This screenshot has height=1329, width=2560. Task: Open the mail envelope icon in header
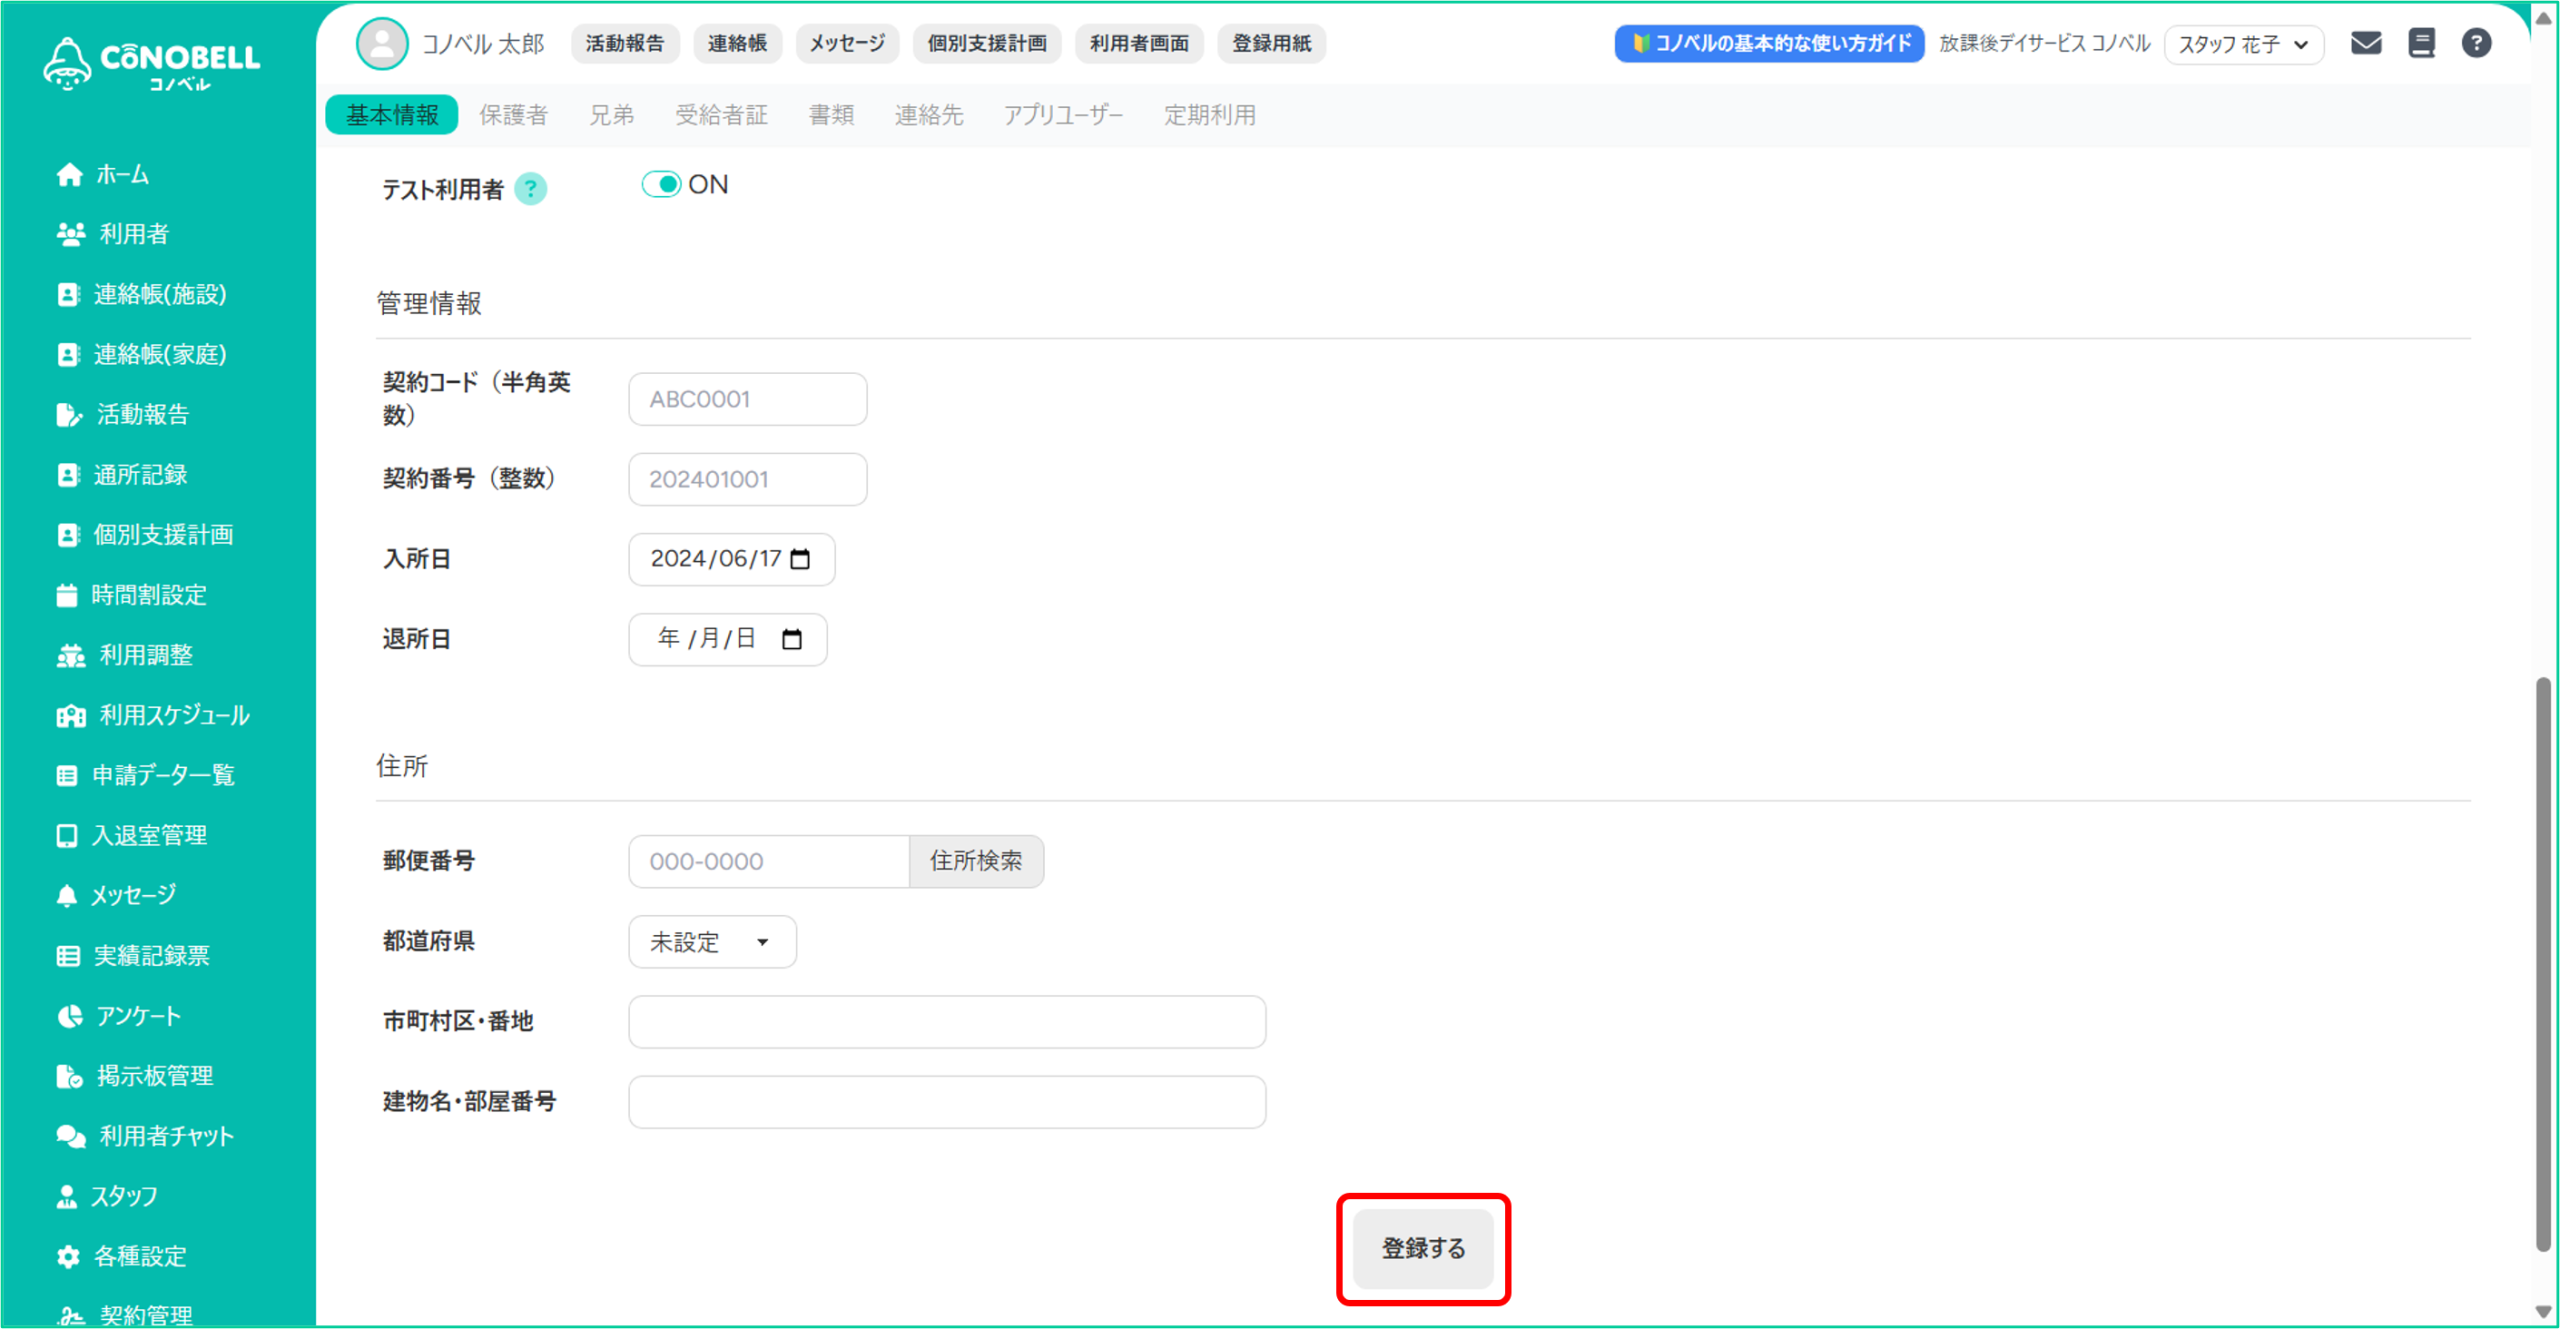click(2365, 43)
